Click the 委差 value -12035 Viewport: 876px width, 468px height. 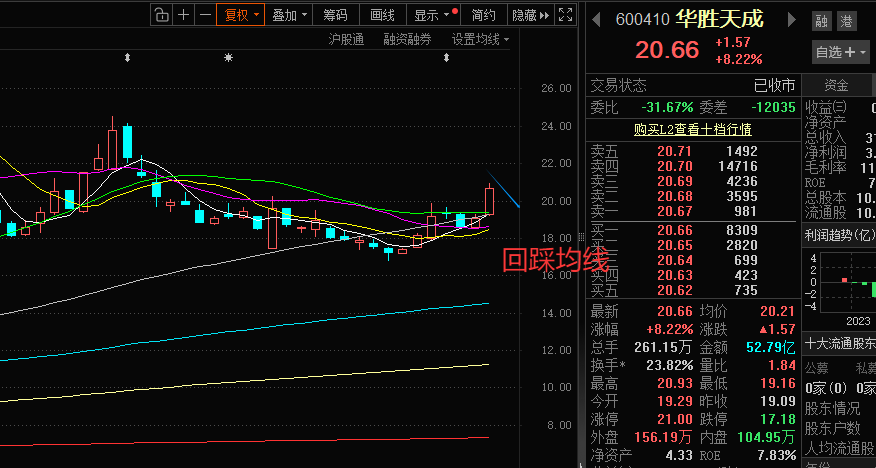pos(773,107)
